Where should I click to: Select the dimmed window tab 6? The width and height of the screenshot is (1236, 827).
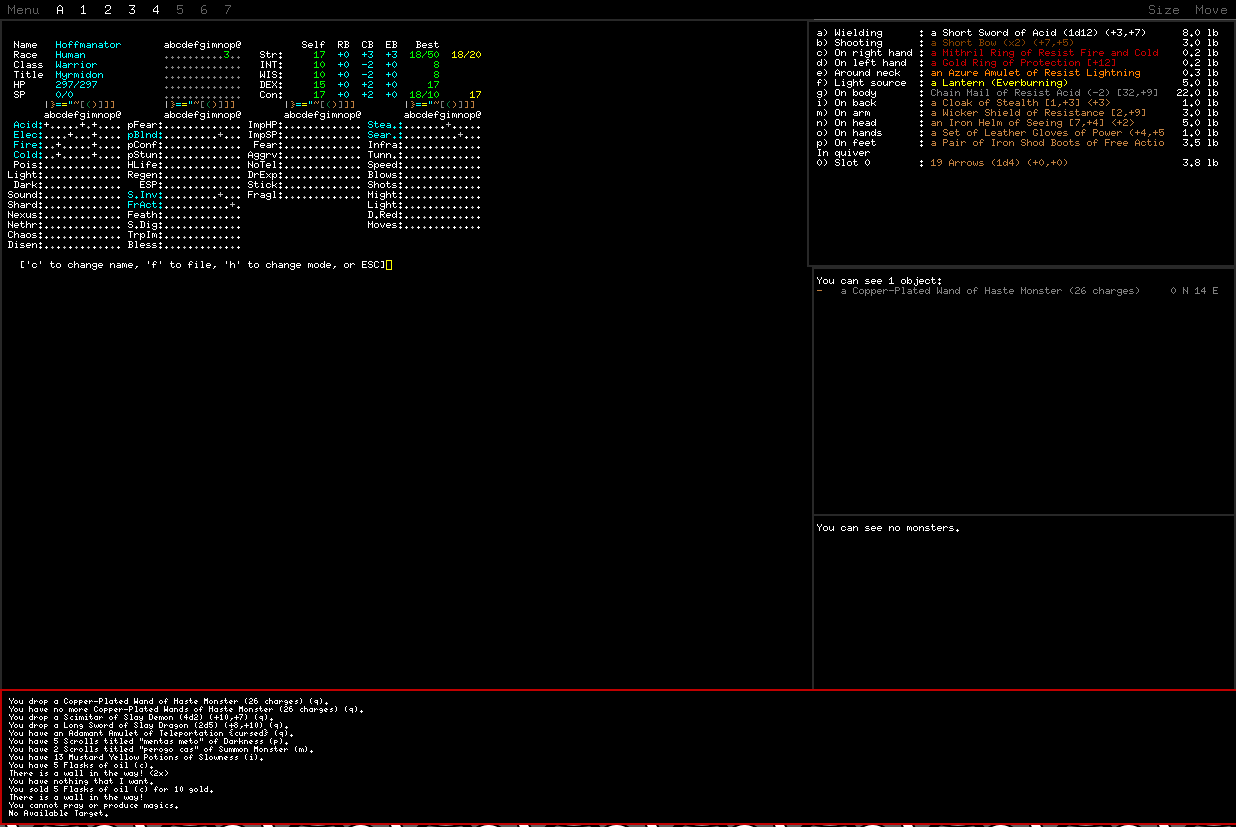click(204, 10)
